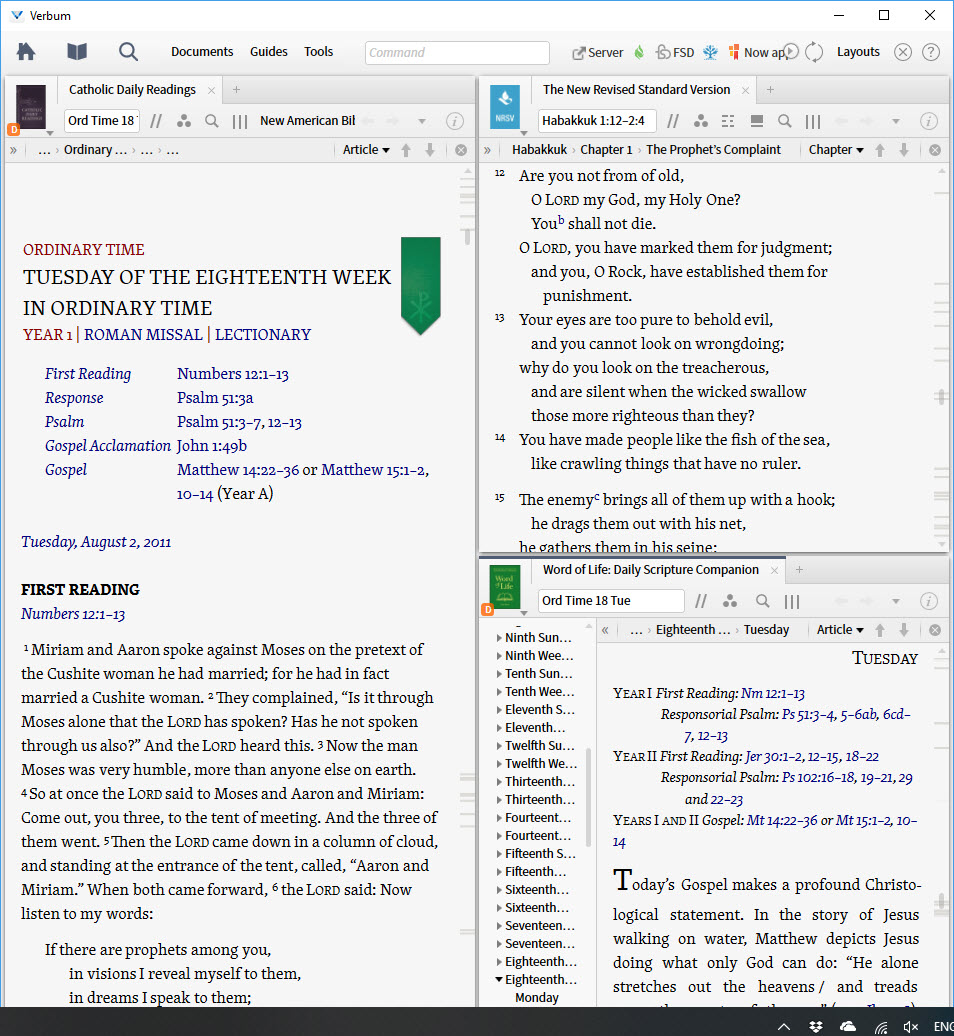Show table of contents pane in NRSV panel

point(487,151)
